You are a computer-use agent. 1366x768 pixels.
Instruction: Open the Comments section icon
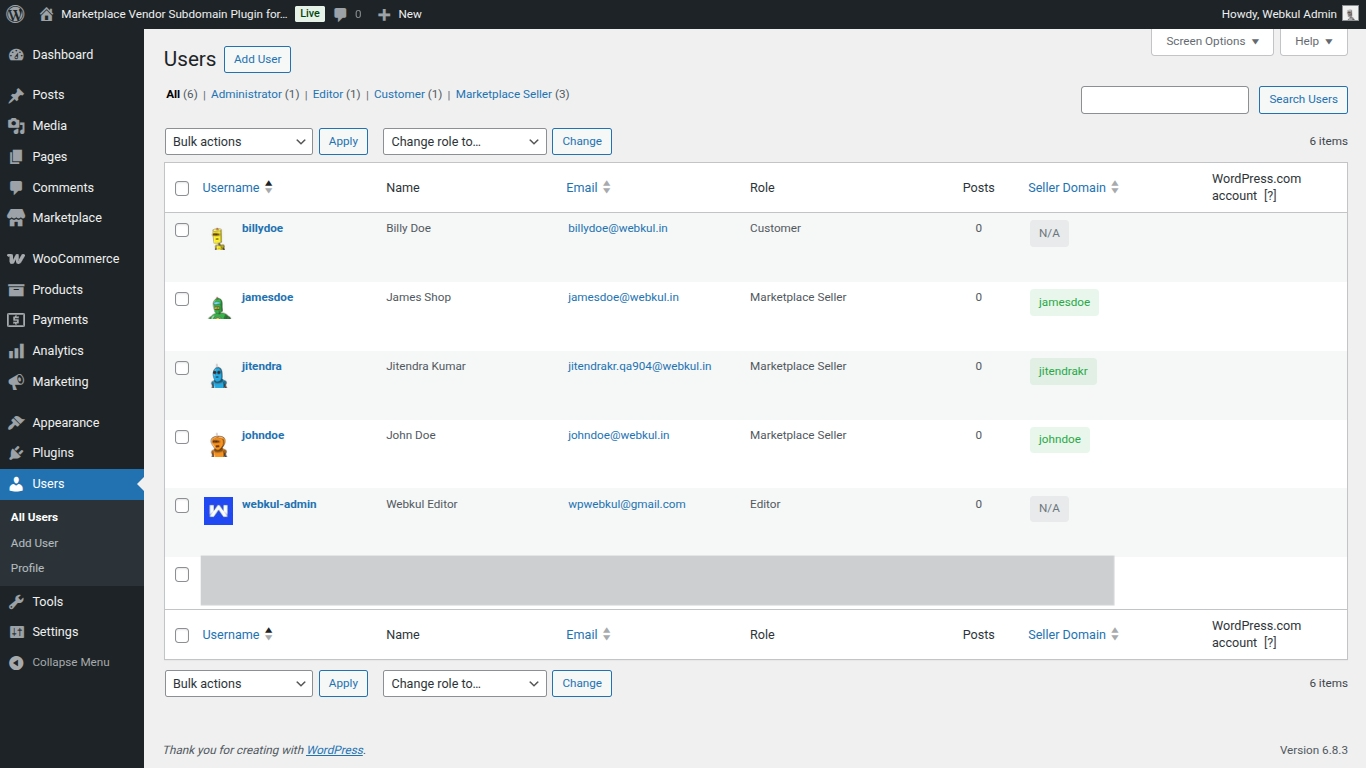point(17,187)
